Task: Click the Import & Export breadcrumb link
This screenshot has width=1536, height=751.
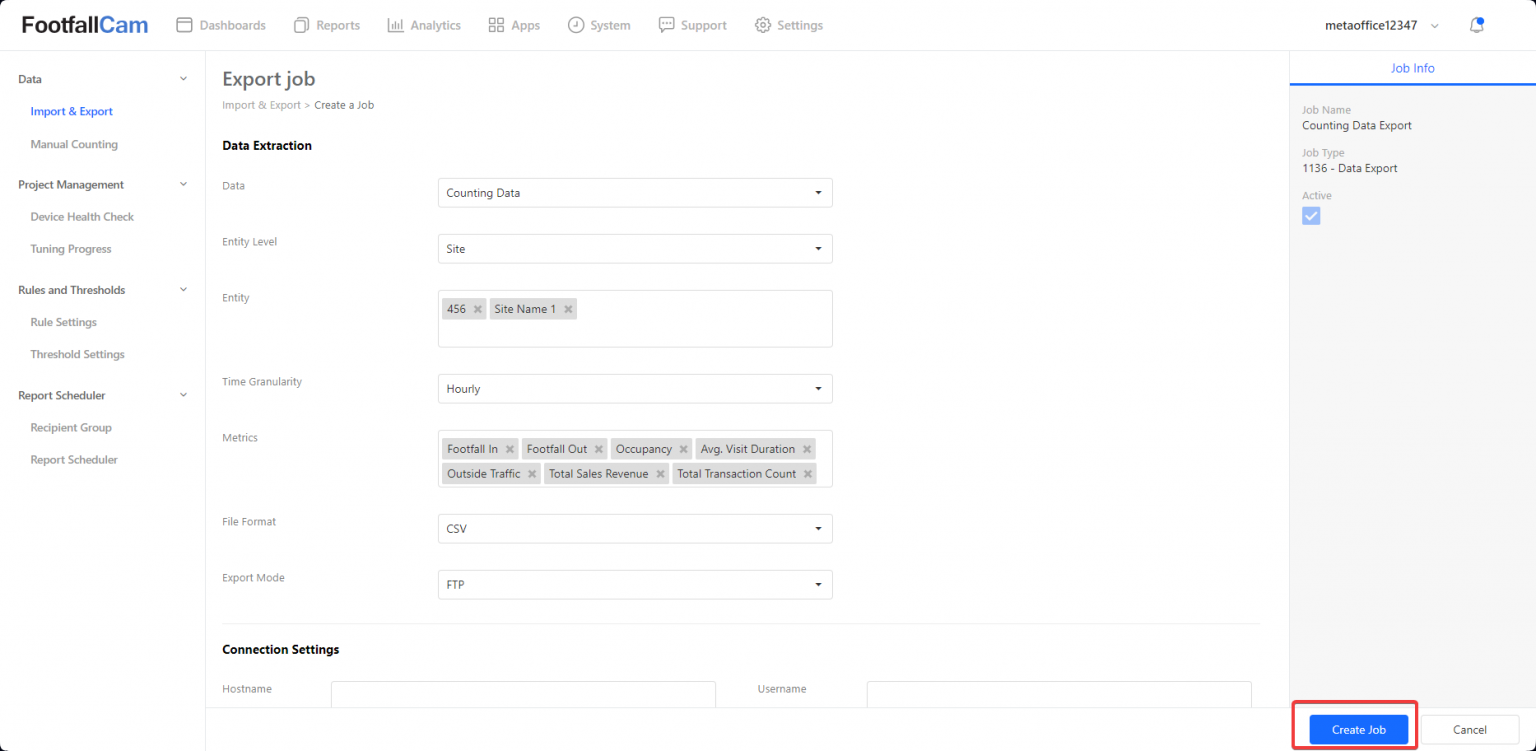Action: click(260, 104)
